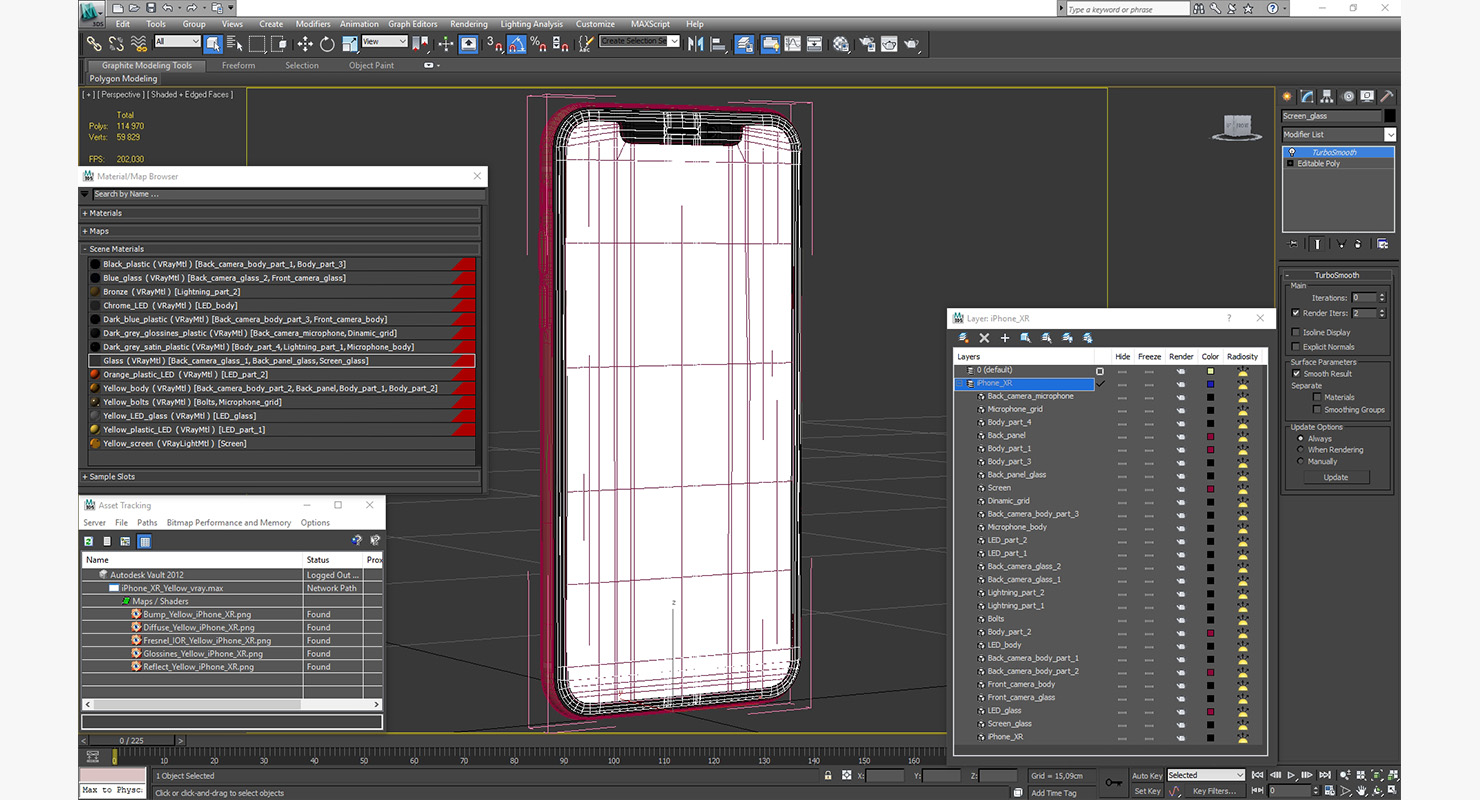
Task: Click the Utilities hammer panel icon
Action: click(1387, 96)
